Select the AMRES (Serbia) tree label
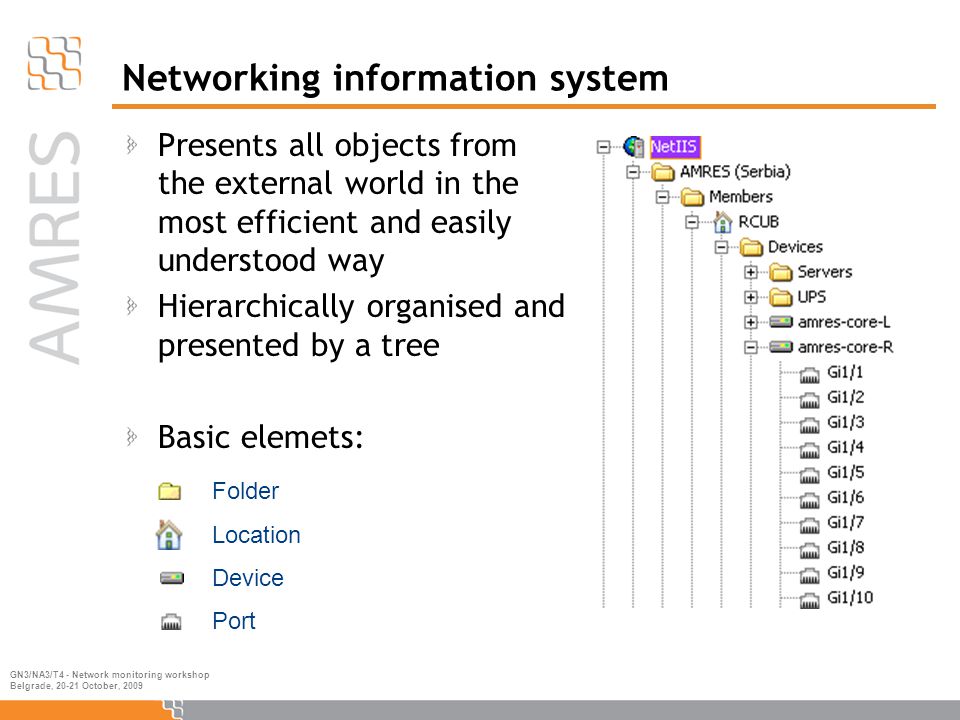 pos(735,171)
